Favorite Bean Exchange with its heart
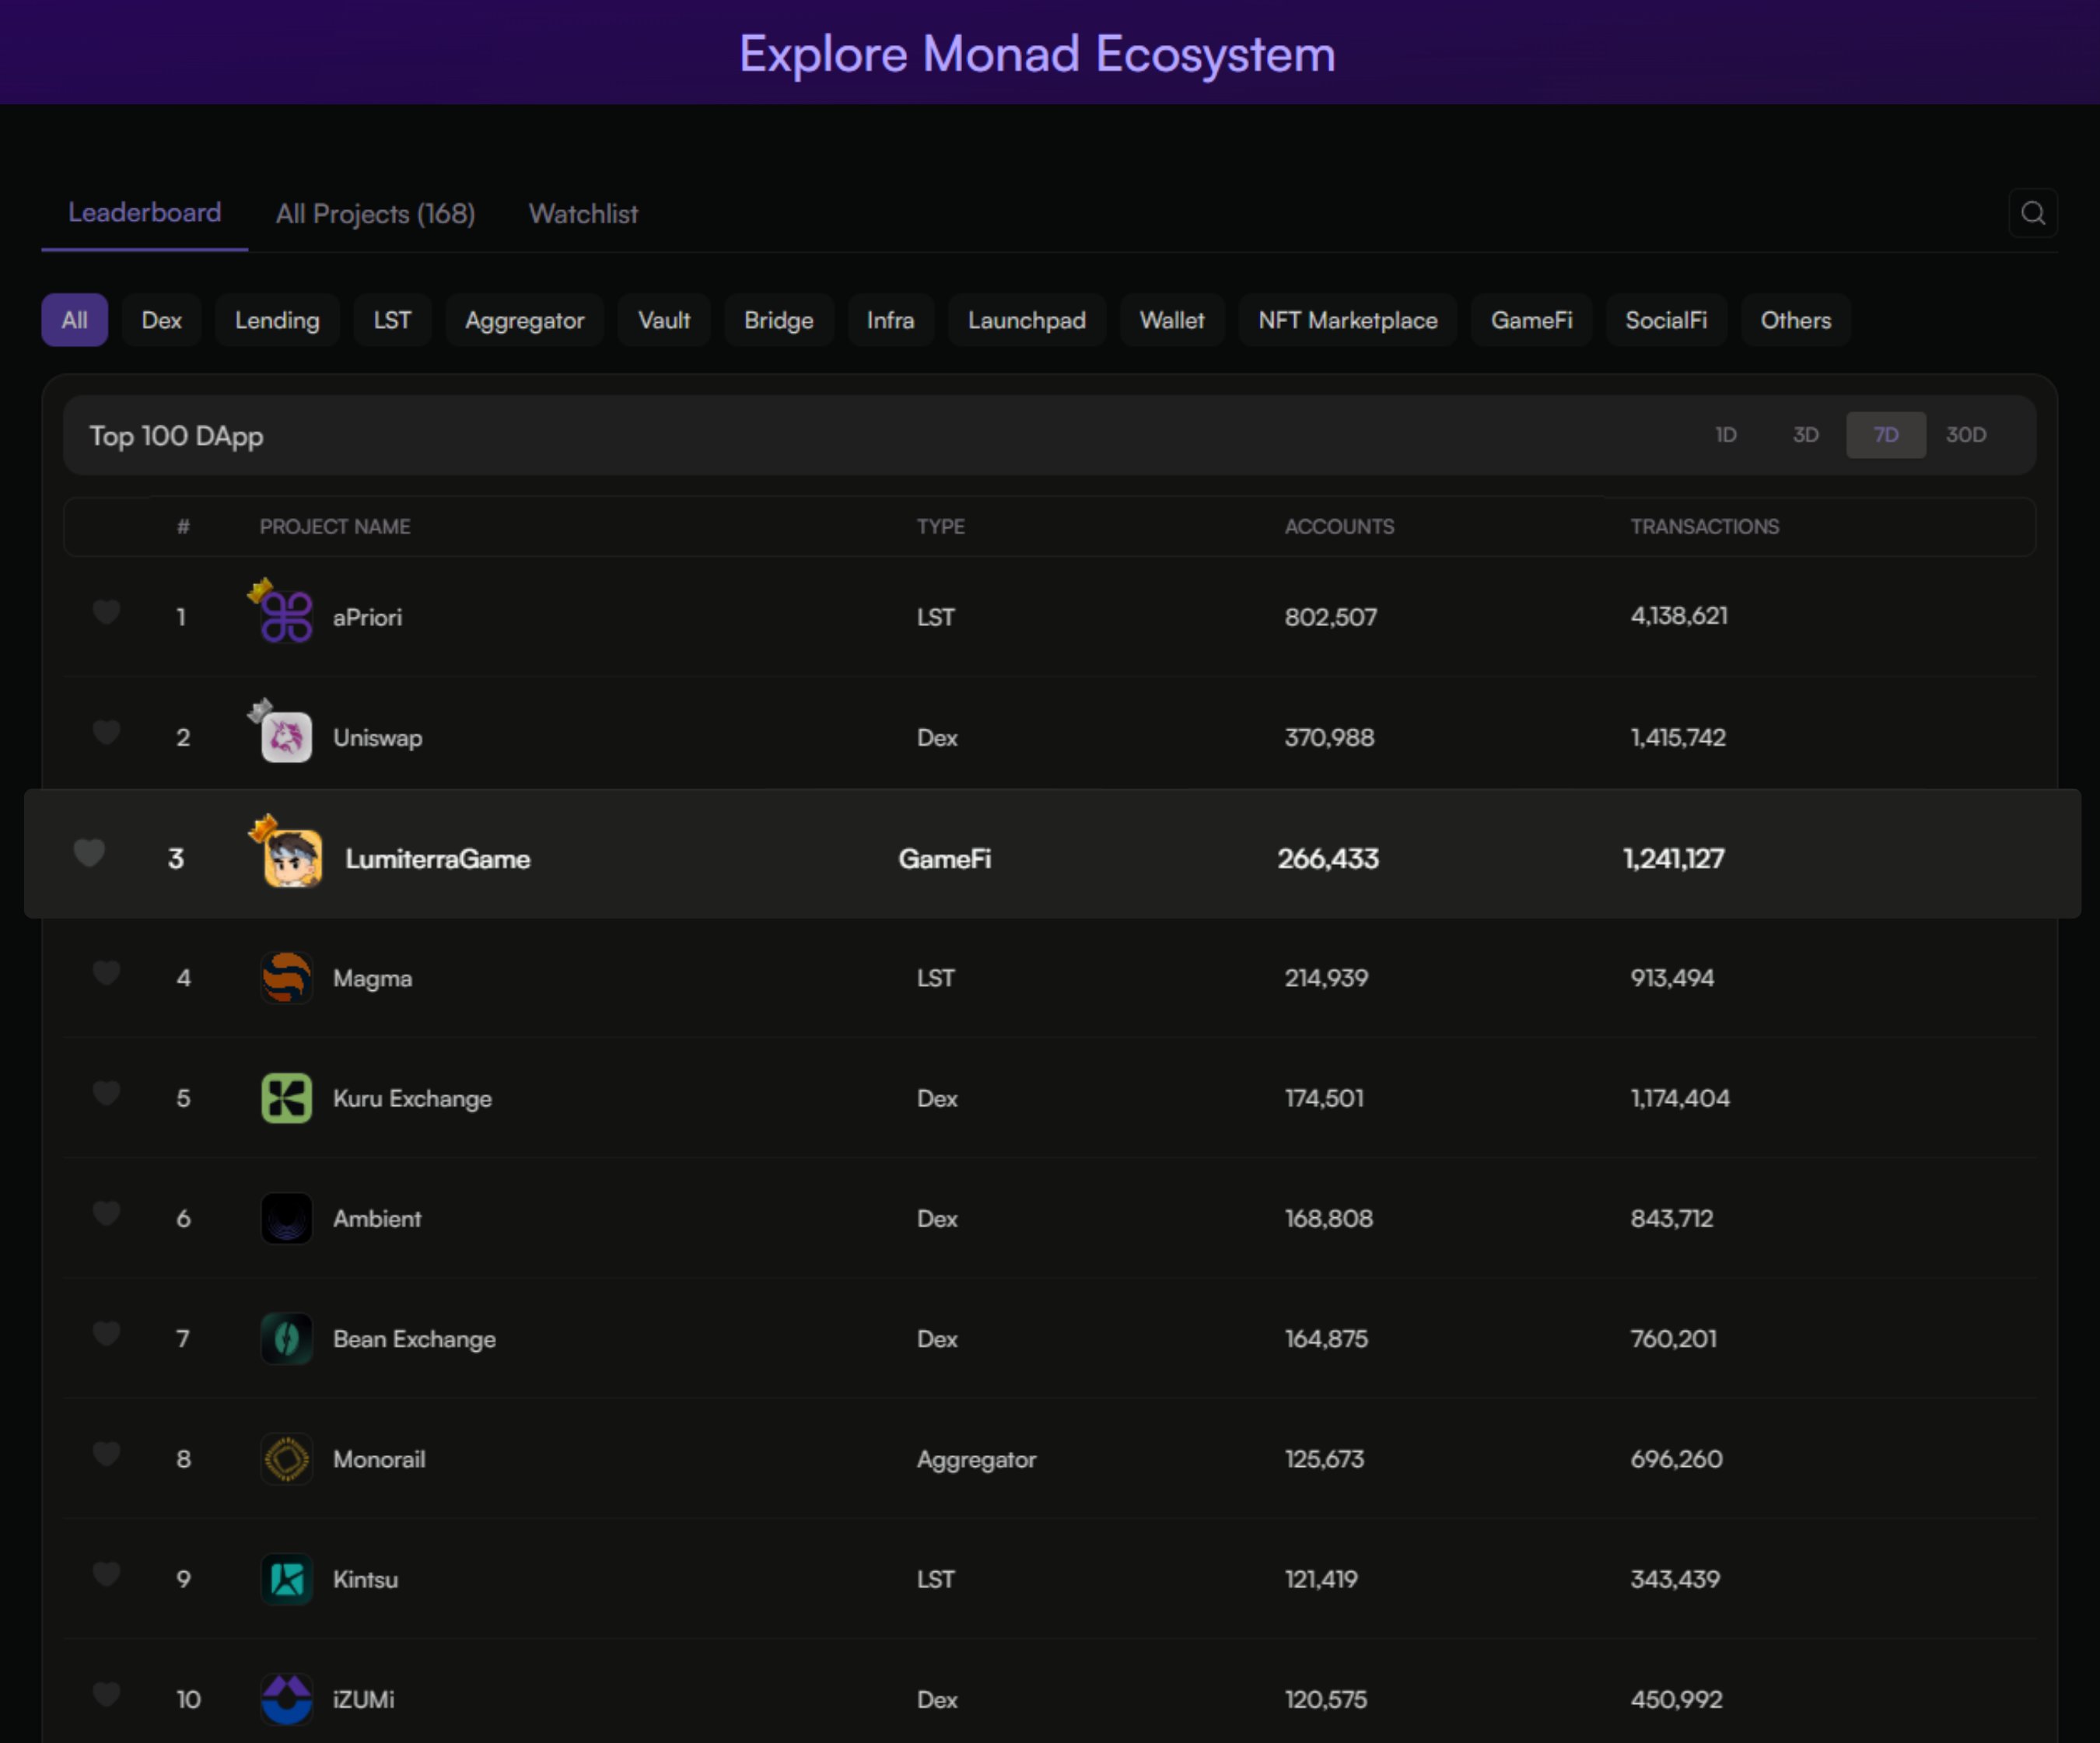 [x=106, y=1334]
